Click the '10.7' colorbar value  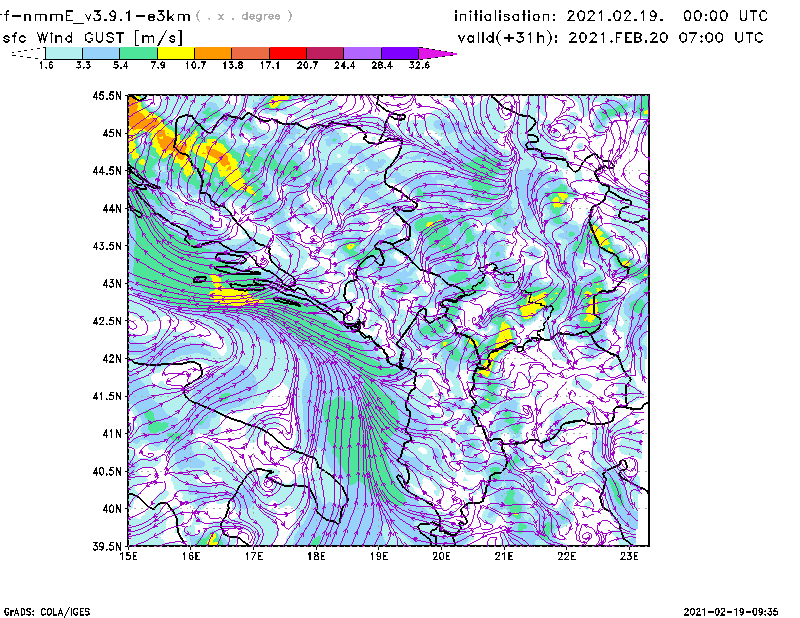(x=195, y=65)
